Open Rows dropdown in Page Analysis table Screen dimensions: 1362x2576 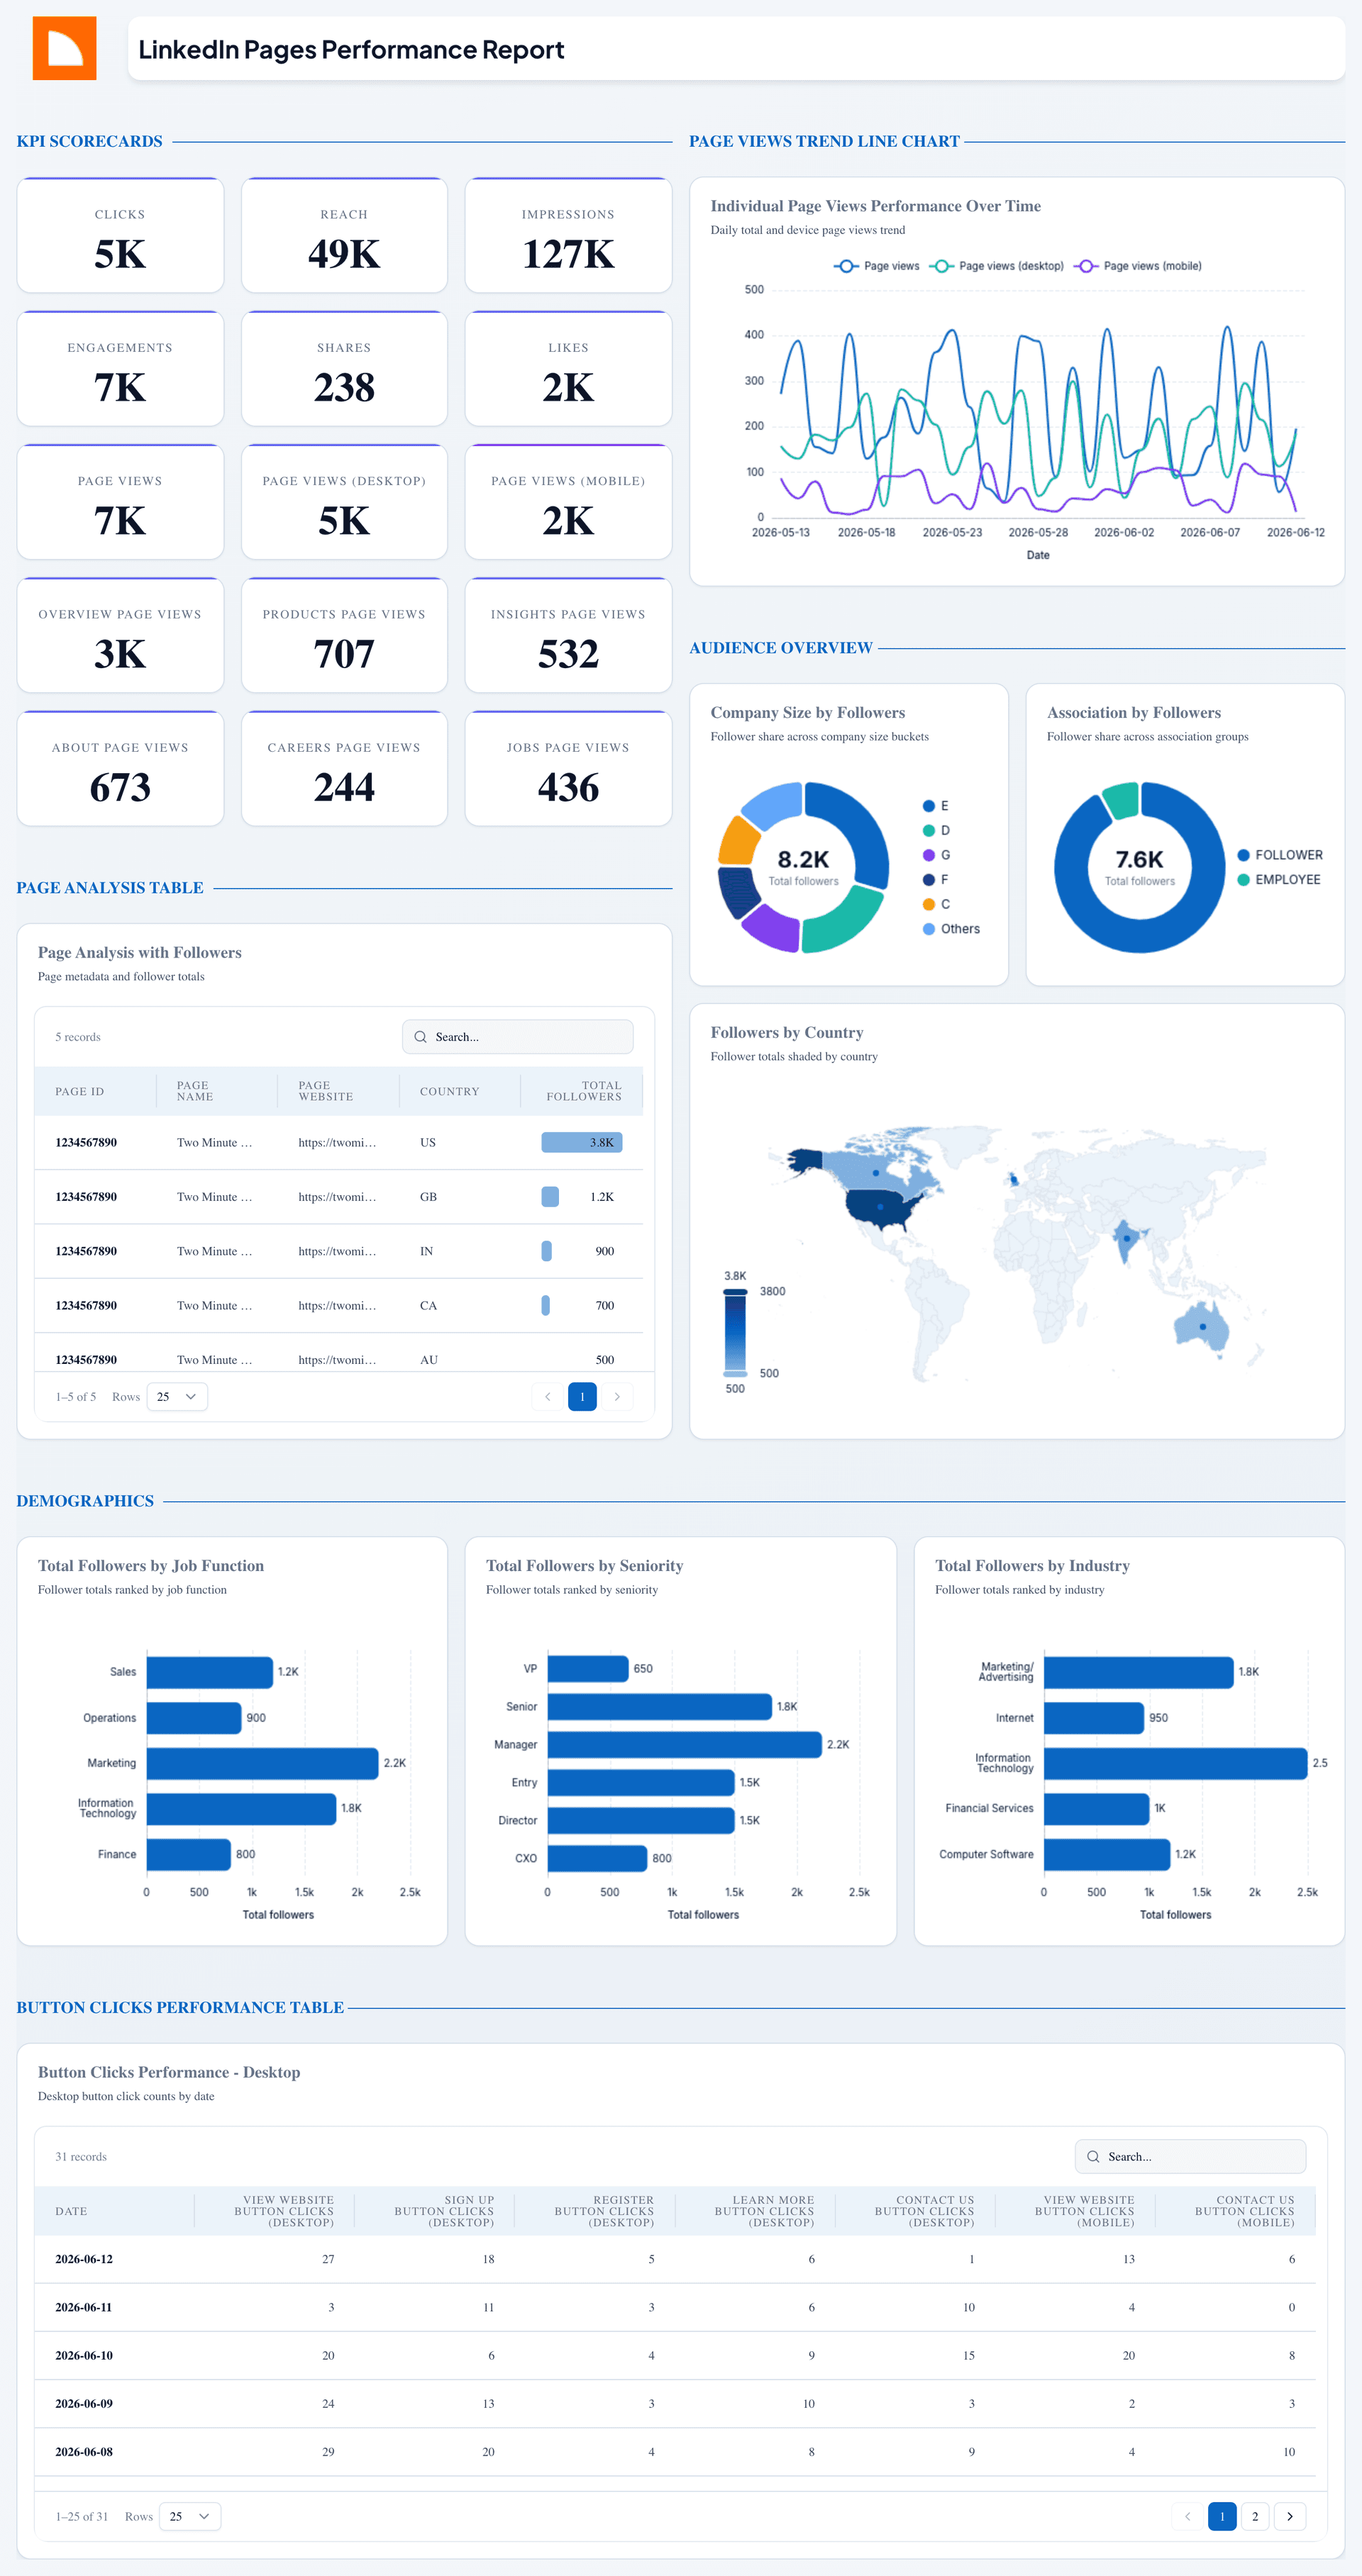point(177,1397)
